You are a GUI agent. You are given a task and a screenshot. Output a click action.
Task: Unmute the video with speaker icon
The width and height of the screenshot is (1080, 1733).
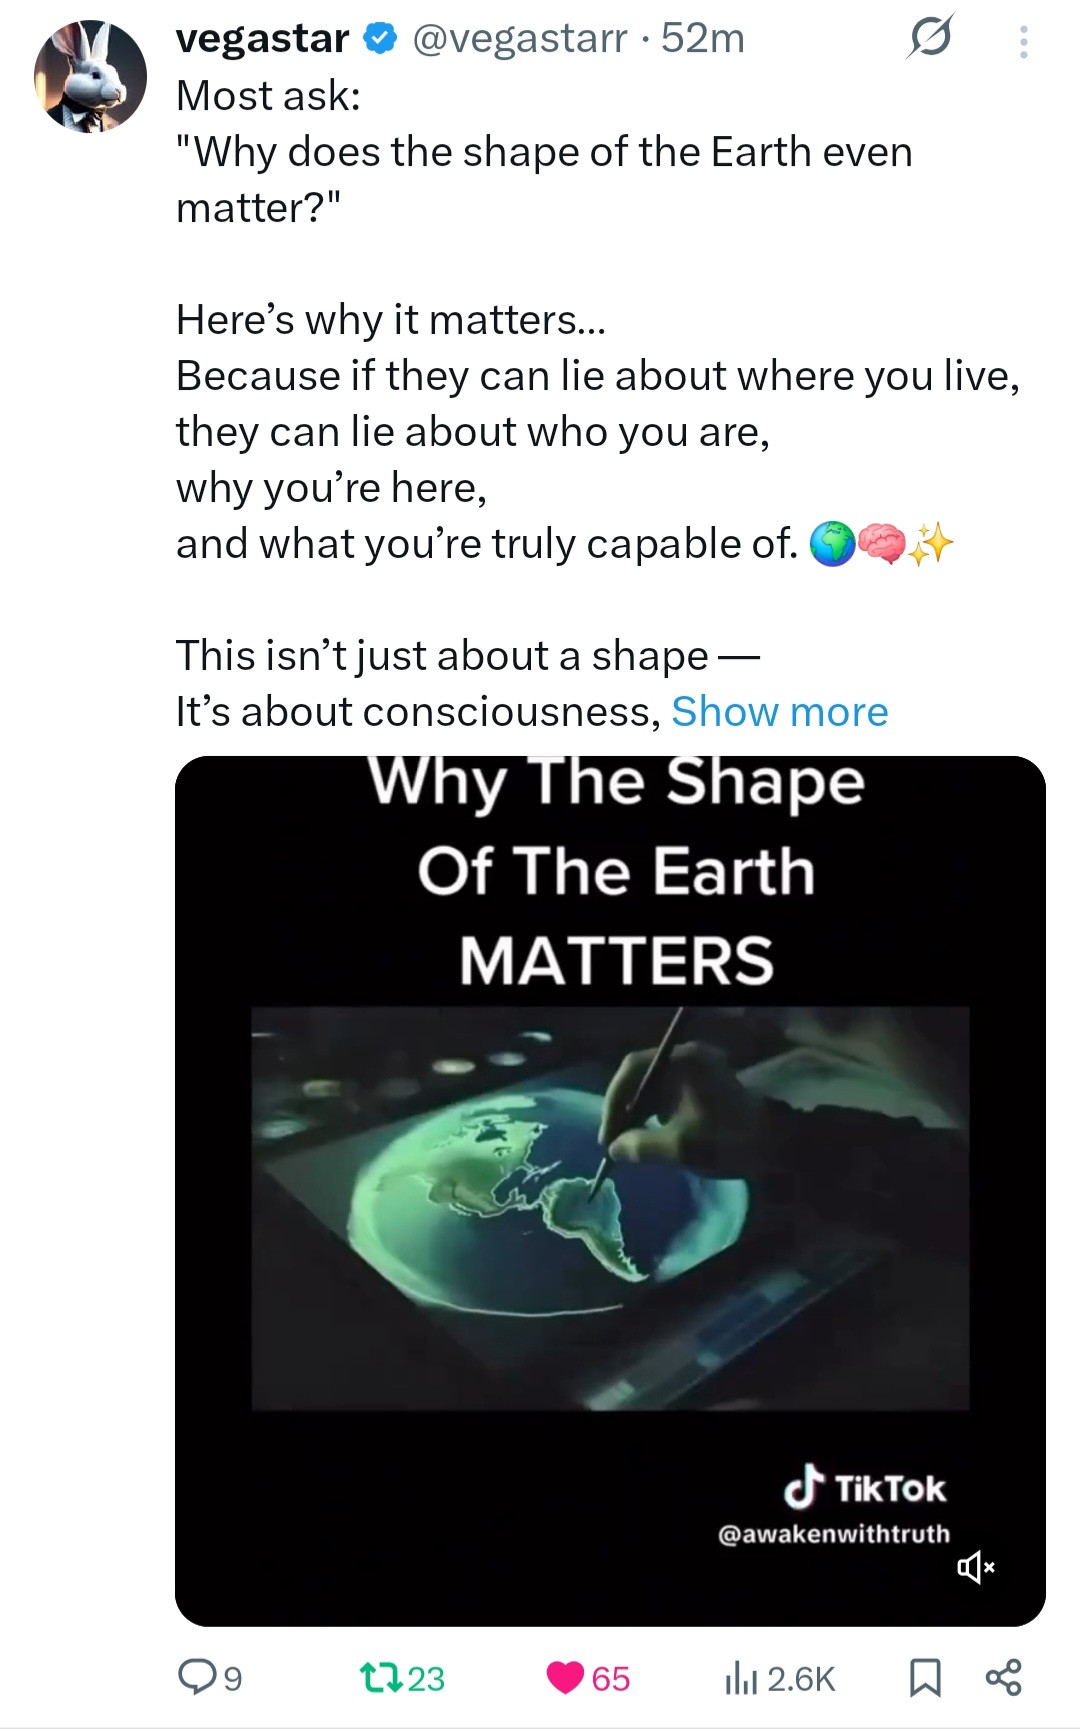[974, 1567]
